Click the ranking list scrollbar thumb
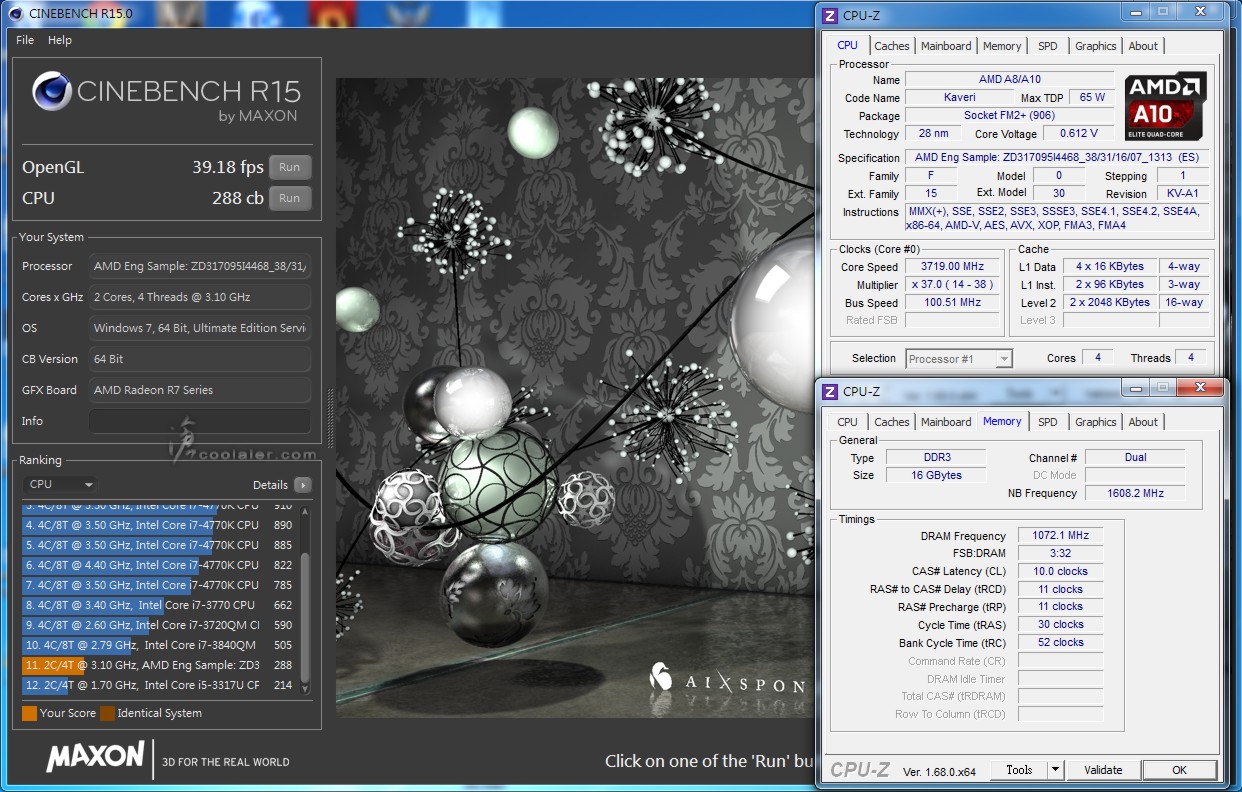The height and width of the screenshot is (792, 1242). click(x=305, y=618)
